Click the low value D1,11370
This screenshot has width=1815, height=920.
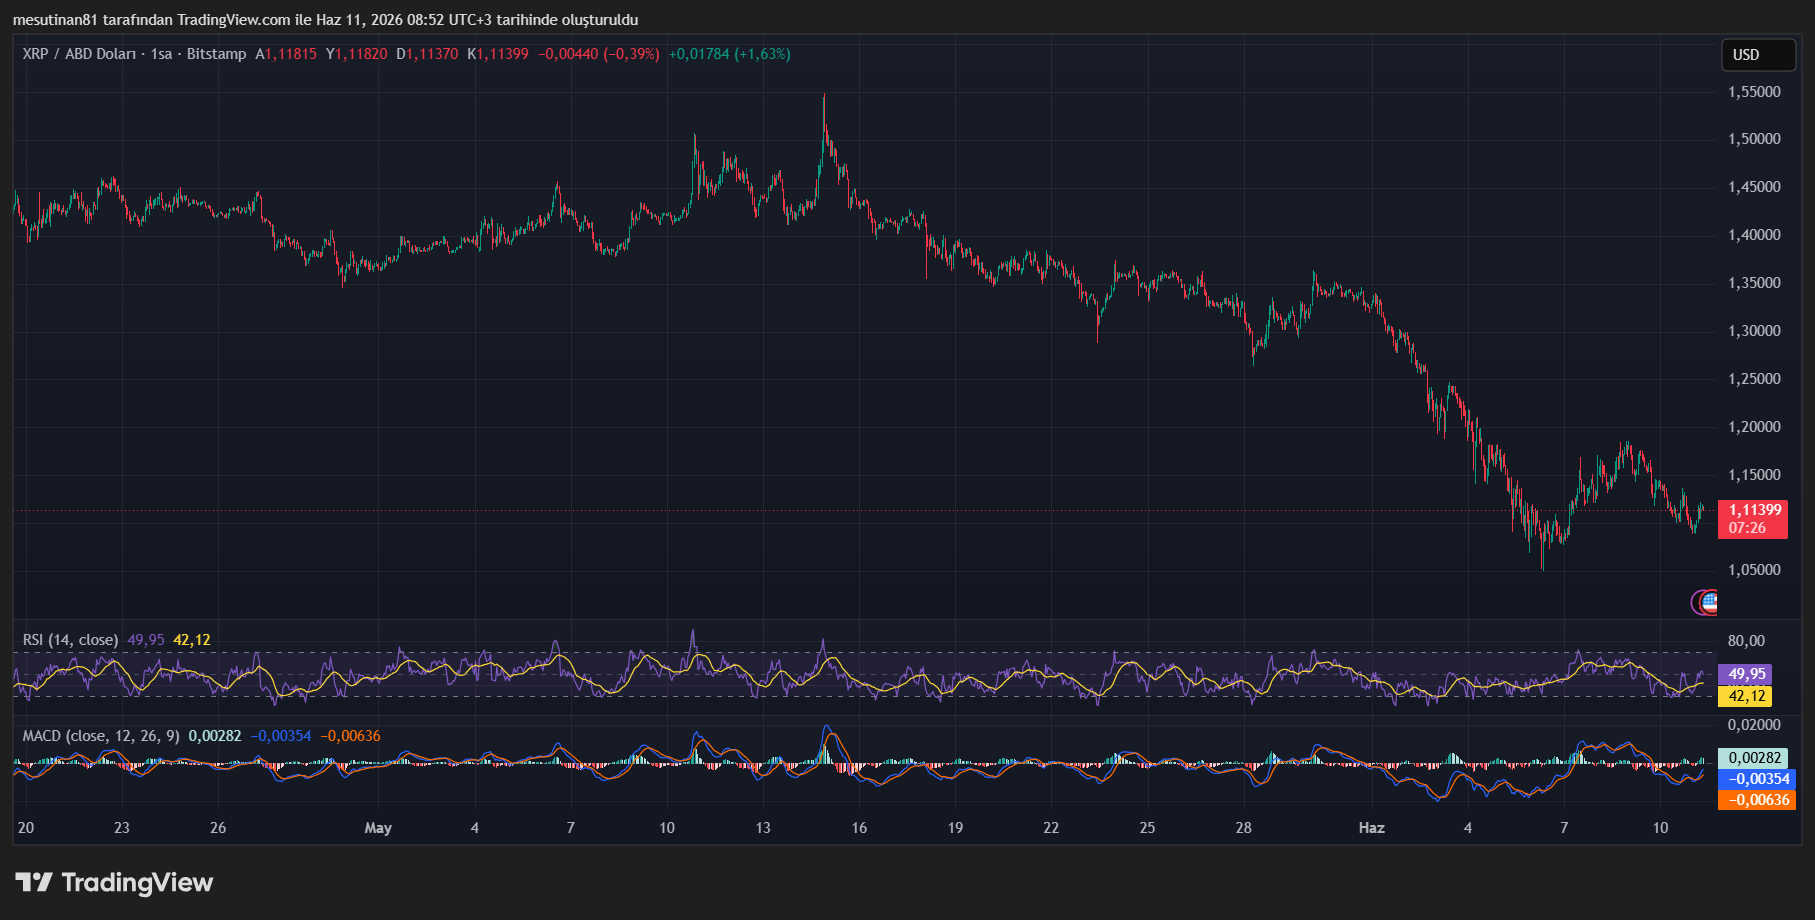[x=427, y=54]
